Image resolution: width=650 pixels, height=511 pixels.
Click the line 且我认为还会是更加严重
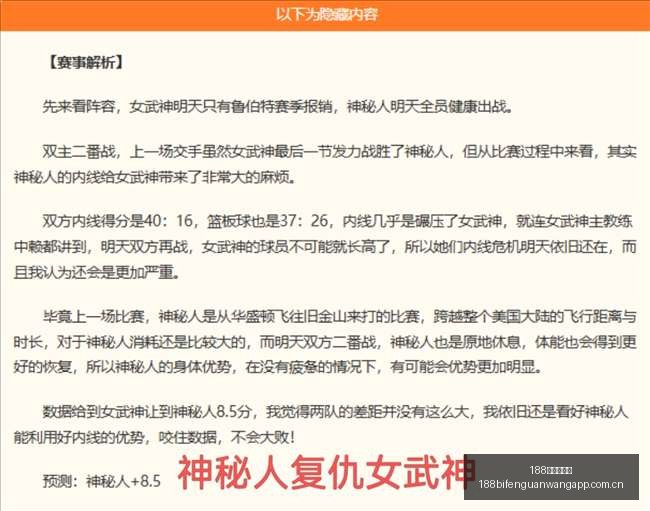(97, 272)
